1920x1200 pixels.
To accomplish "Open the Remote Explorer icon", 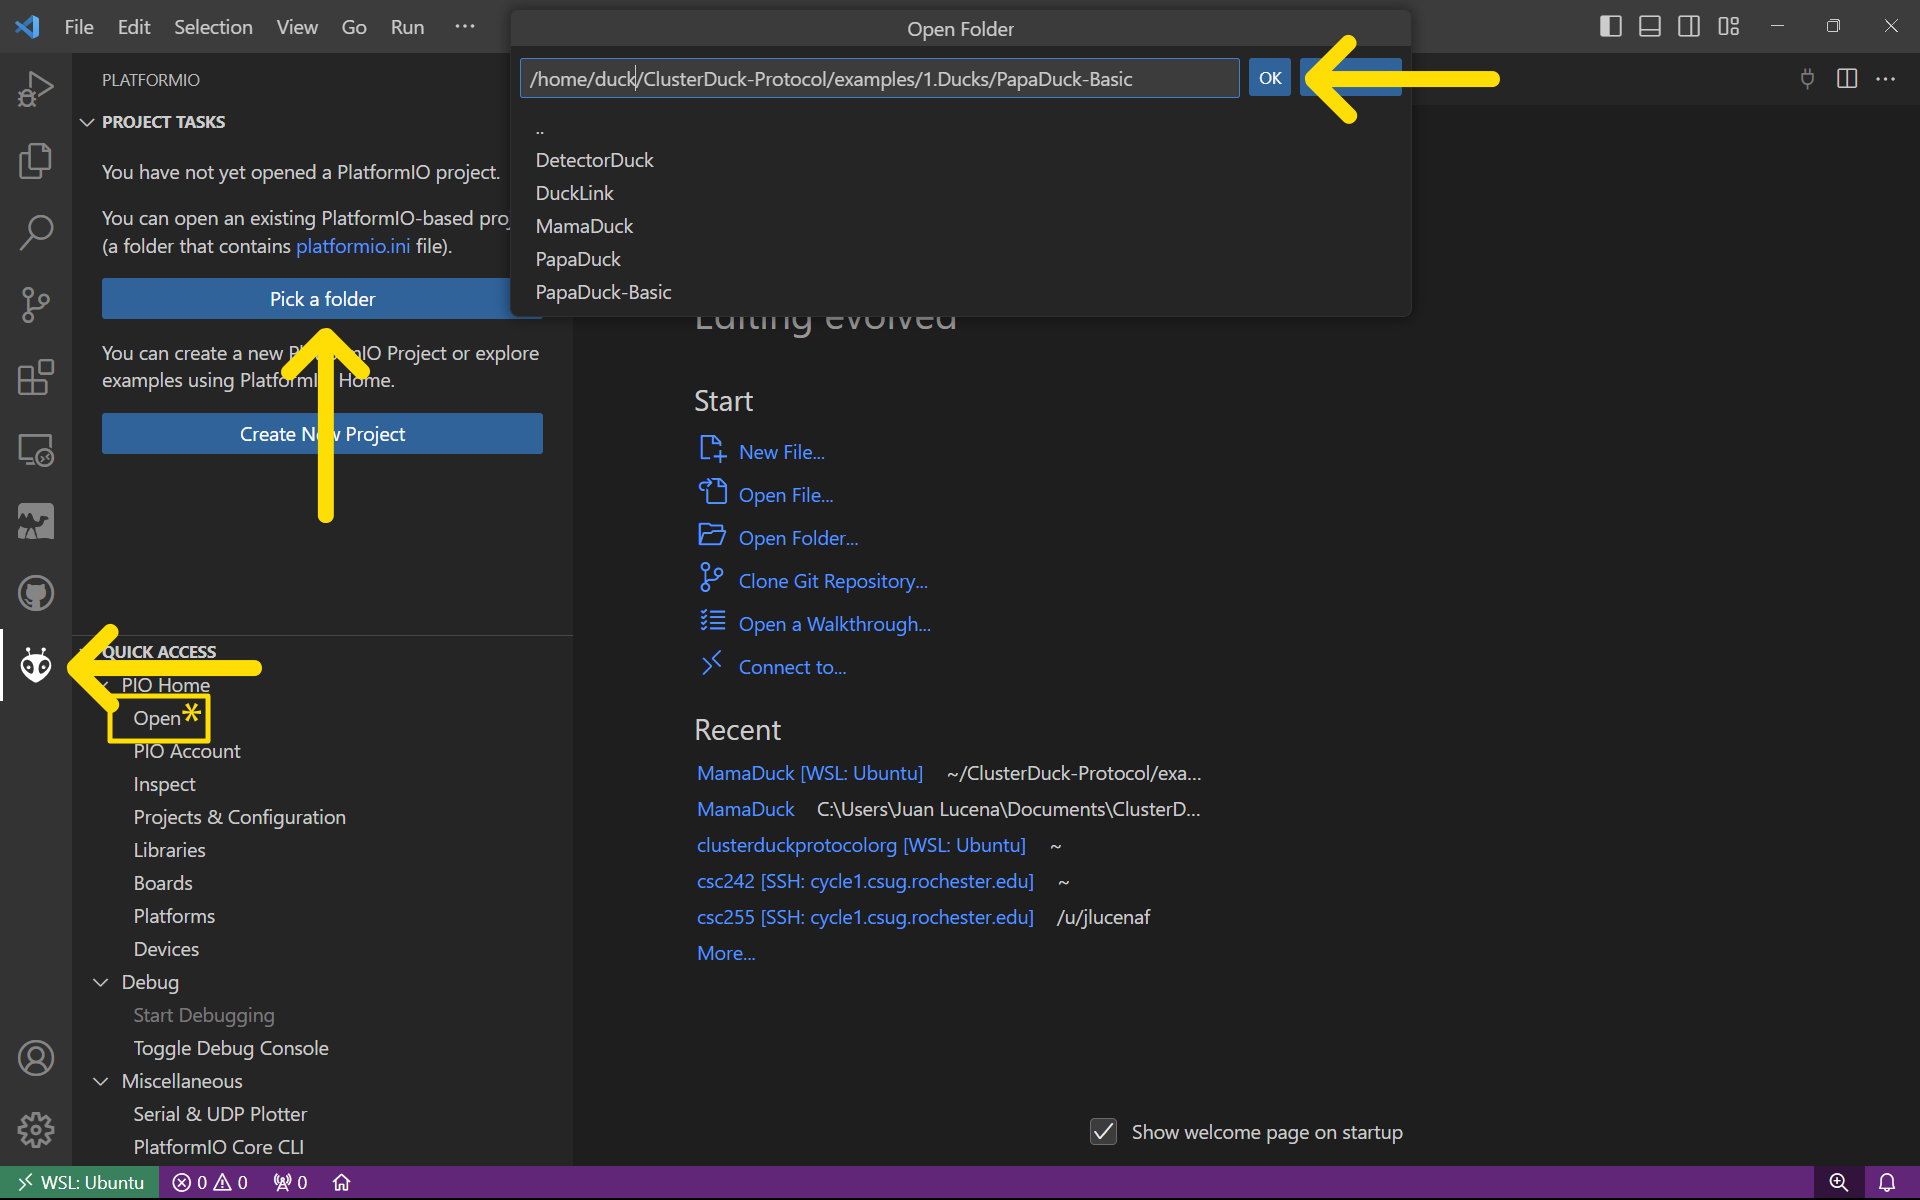I will coord(35,450).
